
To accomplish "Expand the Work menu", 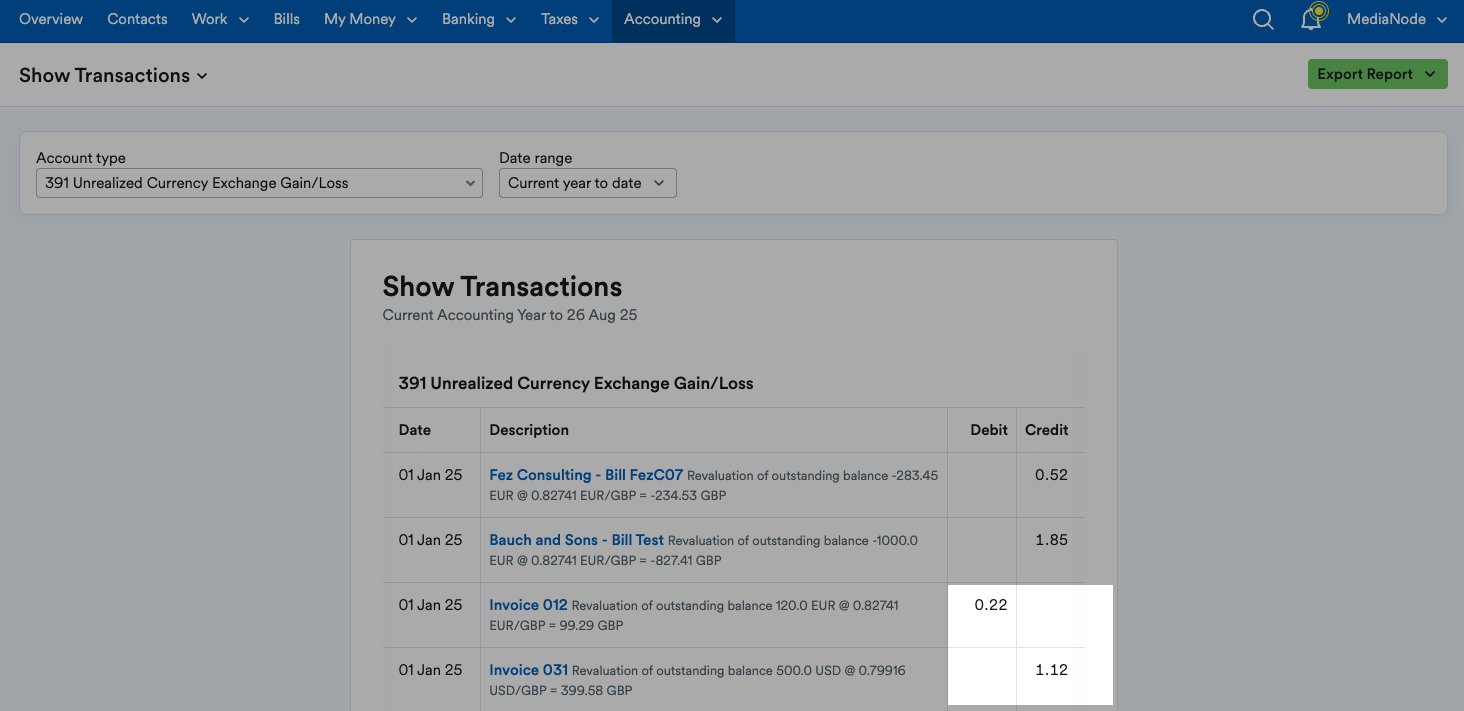I will tap(220, 19).
